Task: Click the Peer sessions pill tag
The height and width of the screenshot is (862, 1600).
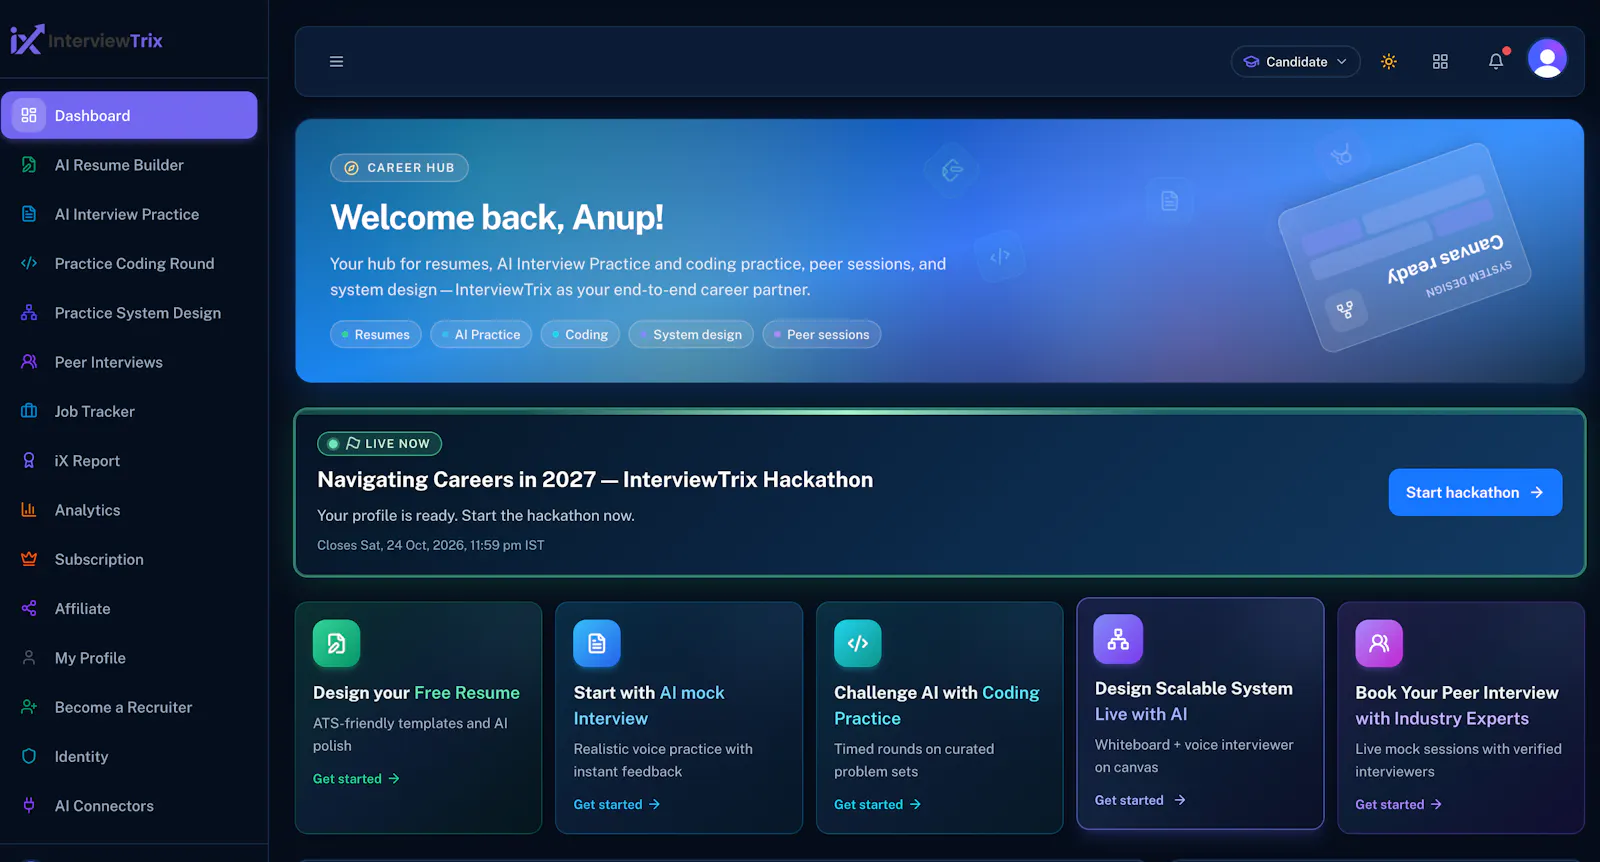Action: pos(822,334)
